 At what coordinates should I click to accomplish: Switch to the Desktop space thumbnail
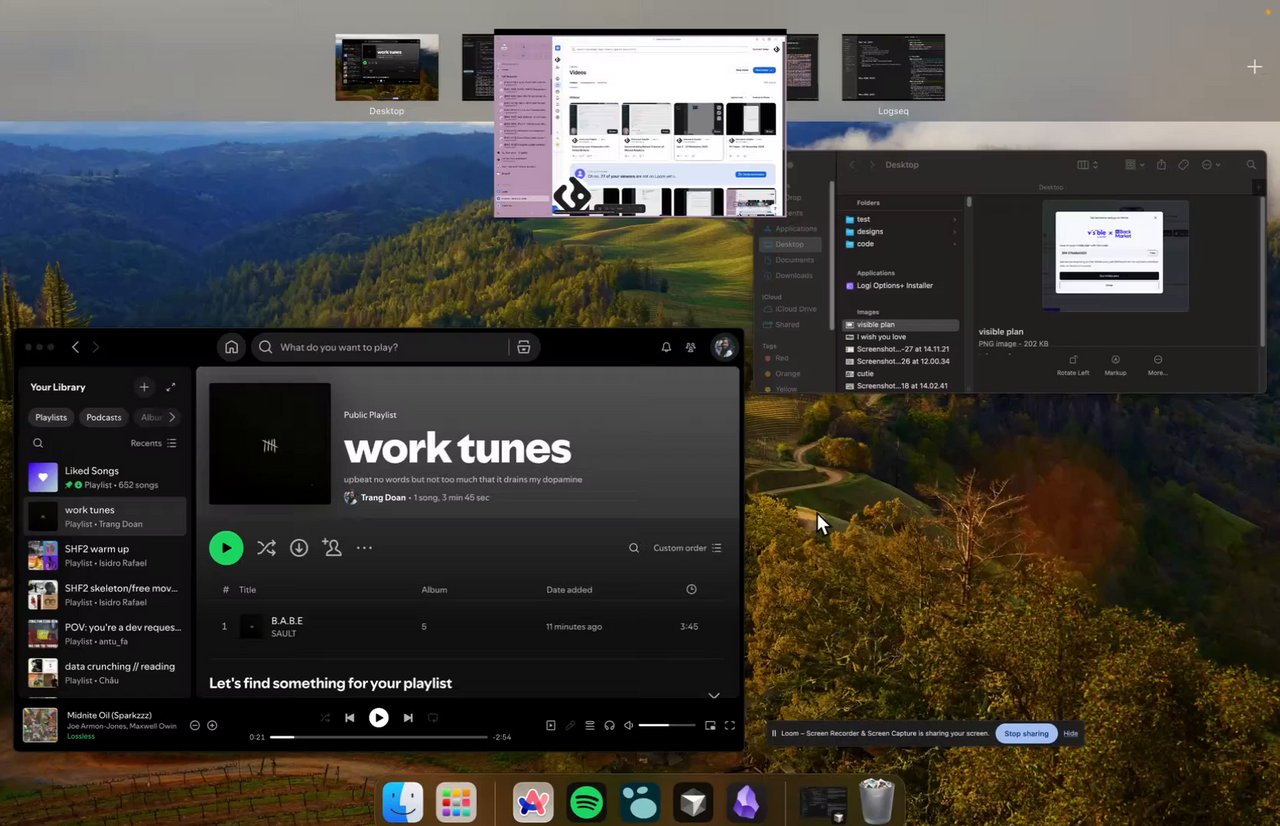pos(387,67)
